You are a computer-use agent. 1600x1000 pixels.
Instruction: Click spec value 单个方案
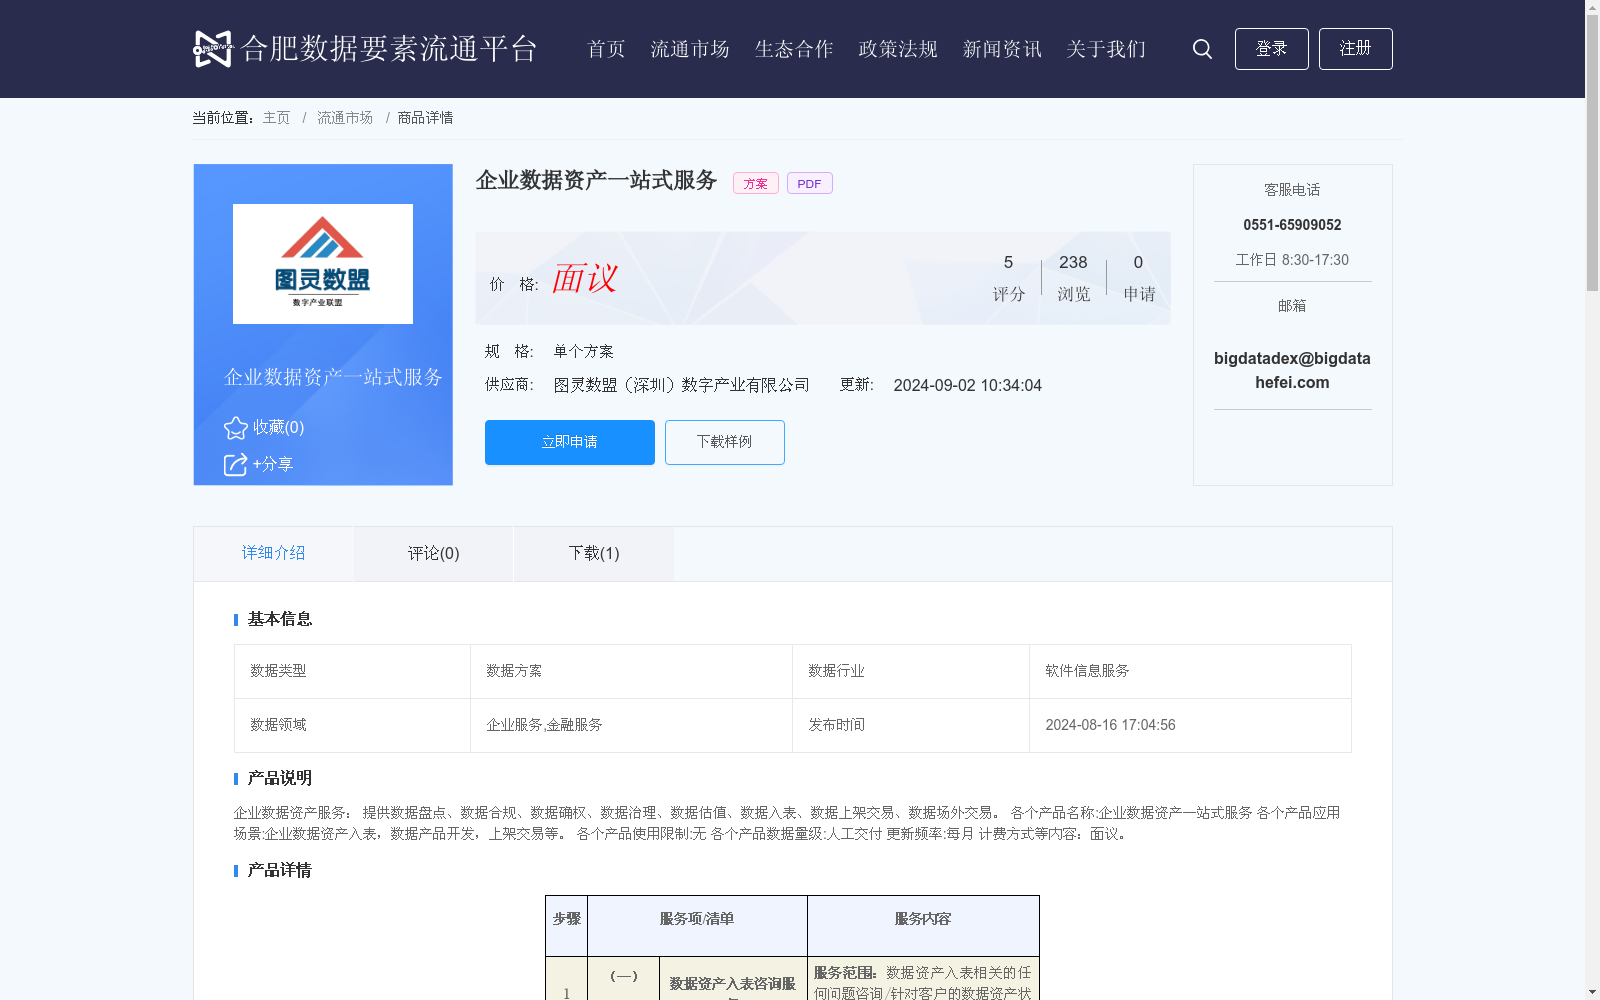click(x=584, y=351)
